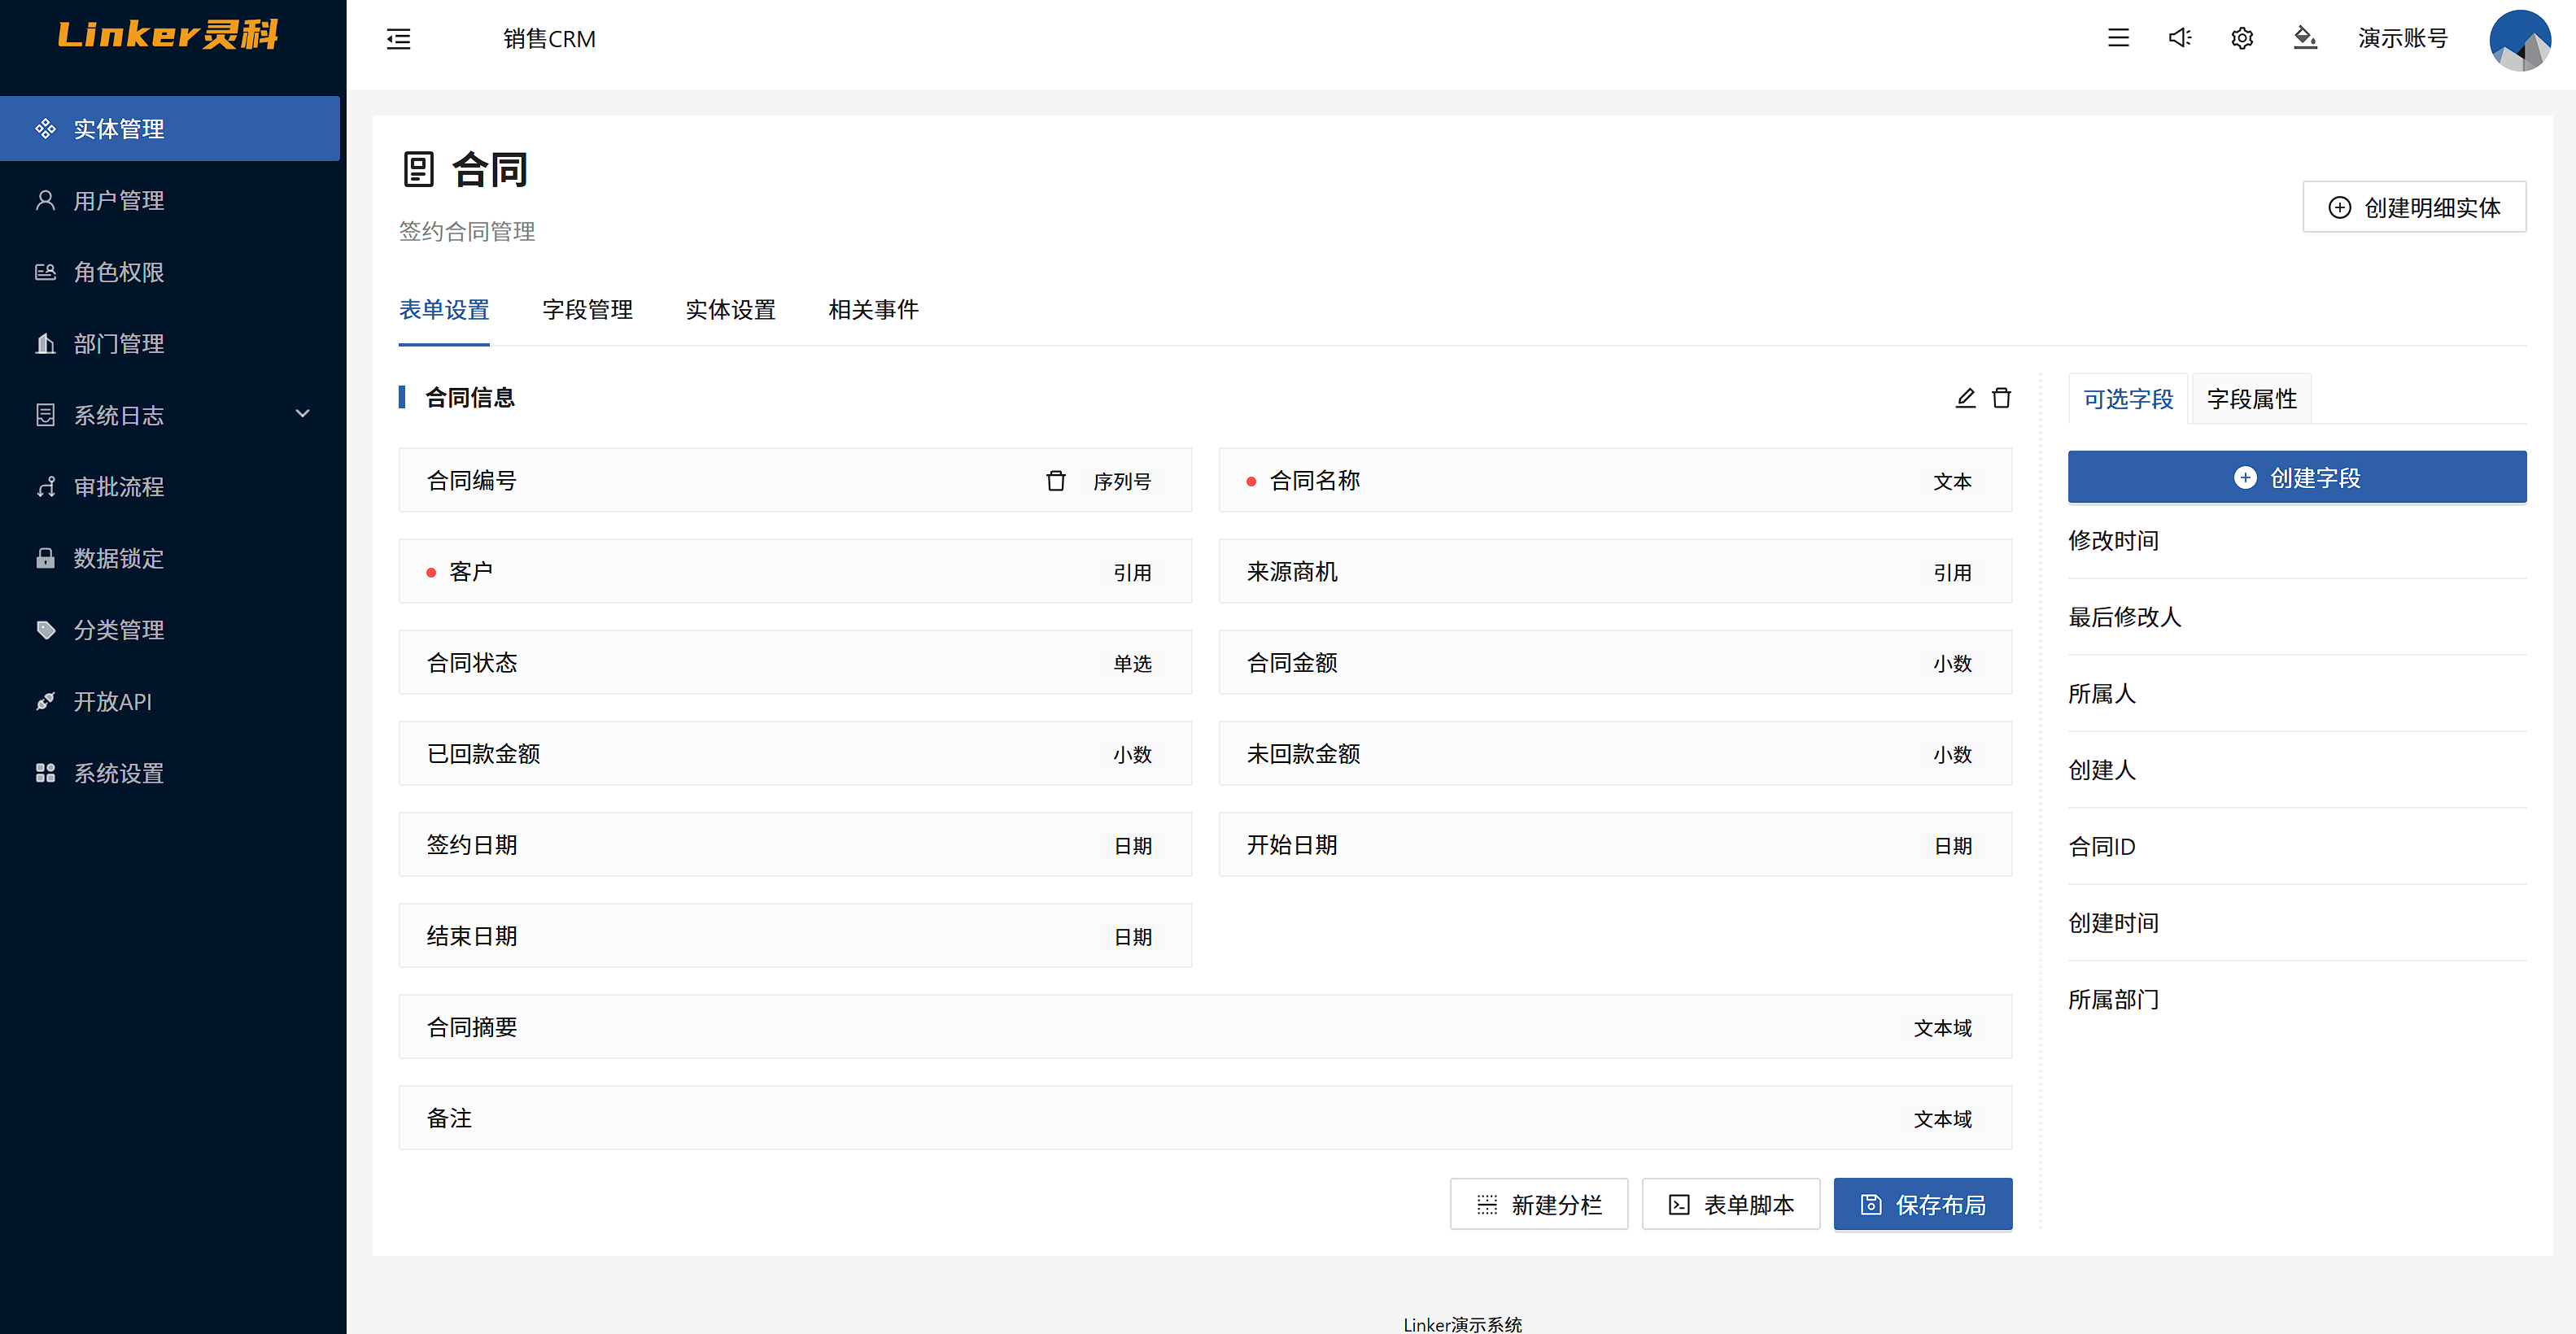Collapse the sidebar with the menu-fold icon

click(x=398, y=39)
